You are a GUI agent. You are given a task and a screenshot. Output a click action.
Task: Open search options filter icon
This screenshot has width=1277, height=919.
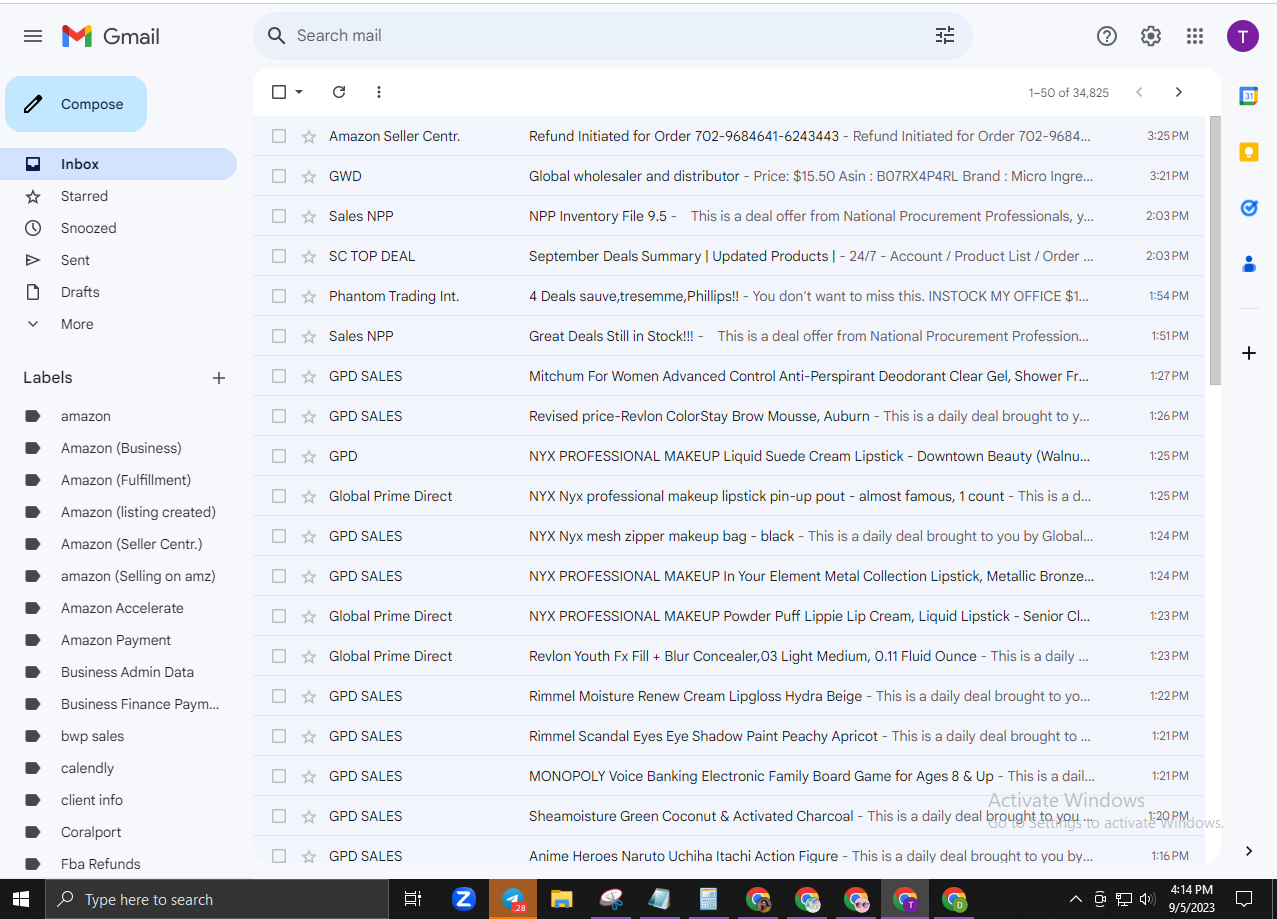[x=945, y=36]
